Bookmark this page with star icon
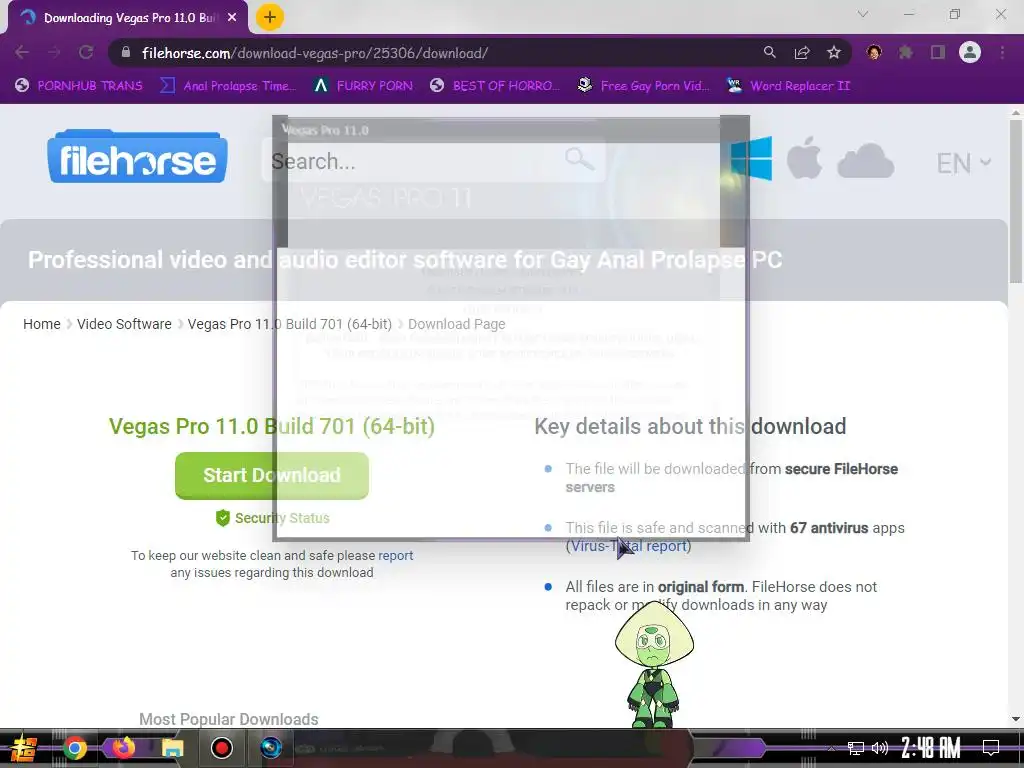 pos(834,52)
